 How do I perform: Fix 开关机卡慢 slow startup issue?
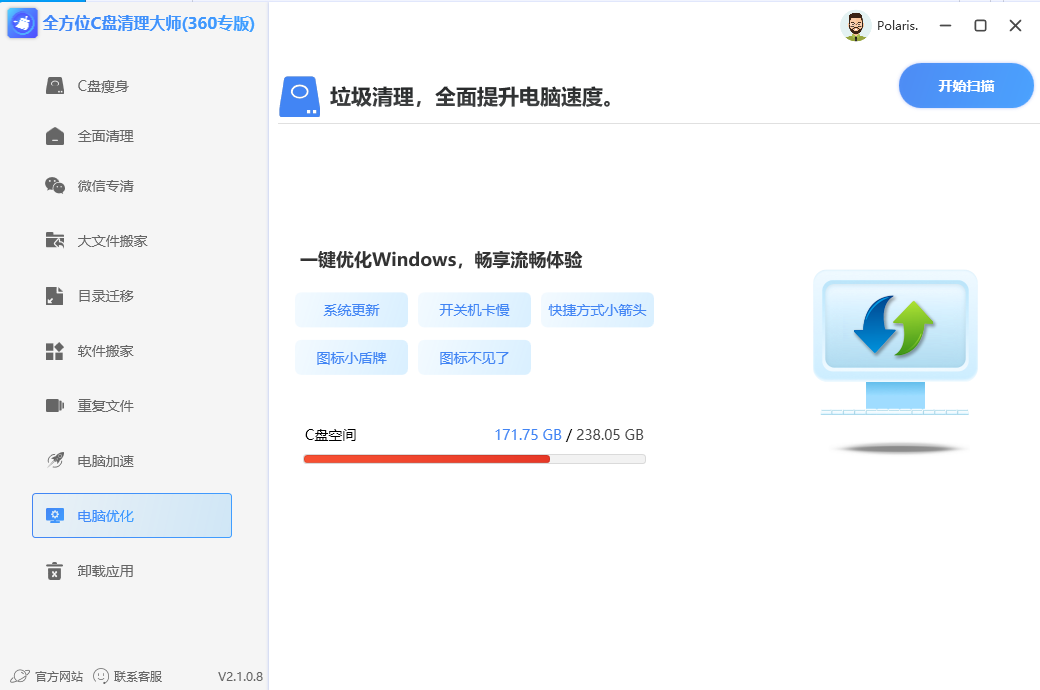(474, 310)
